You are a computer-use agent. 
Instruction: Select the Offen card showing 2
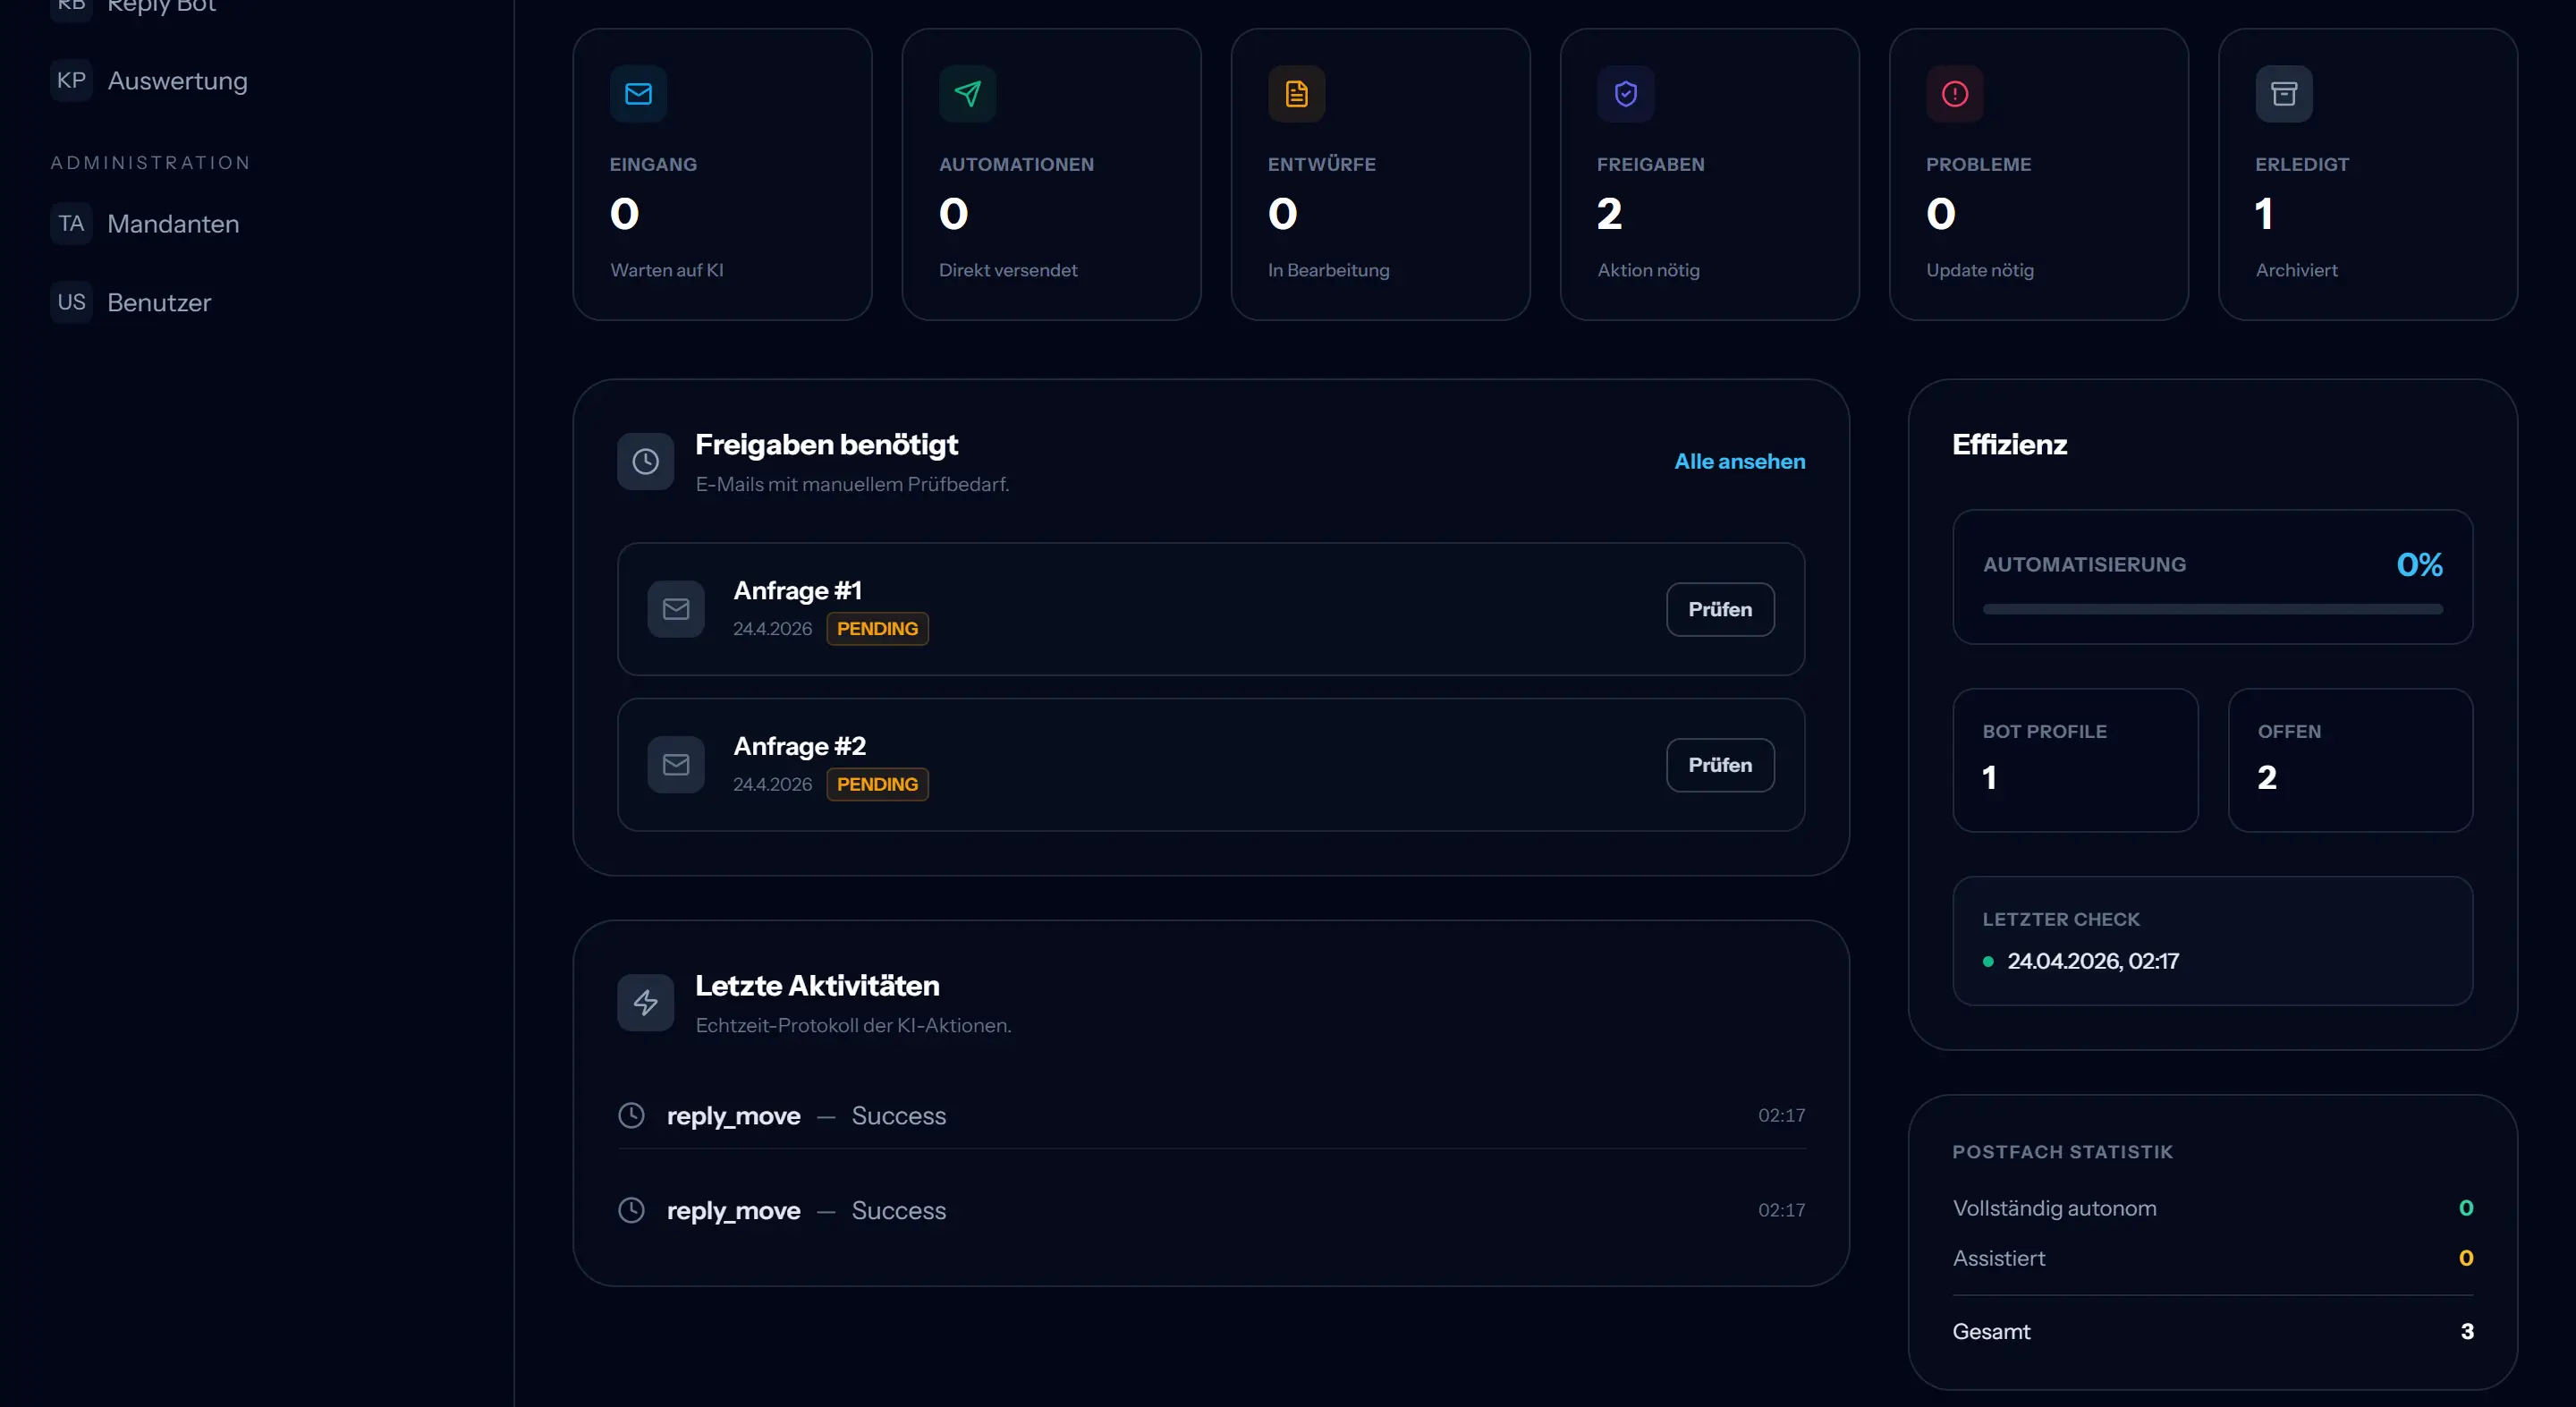[x=2350, y=760]
